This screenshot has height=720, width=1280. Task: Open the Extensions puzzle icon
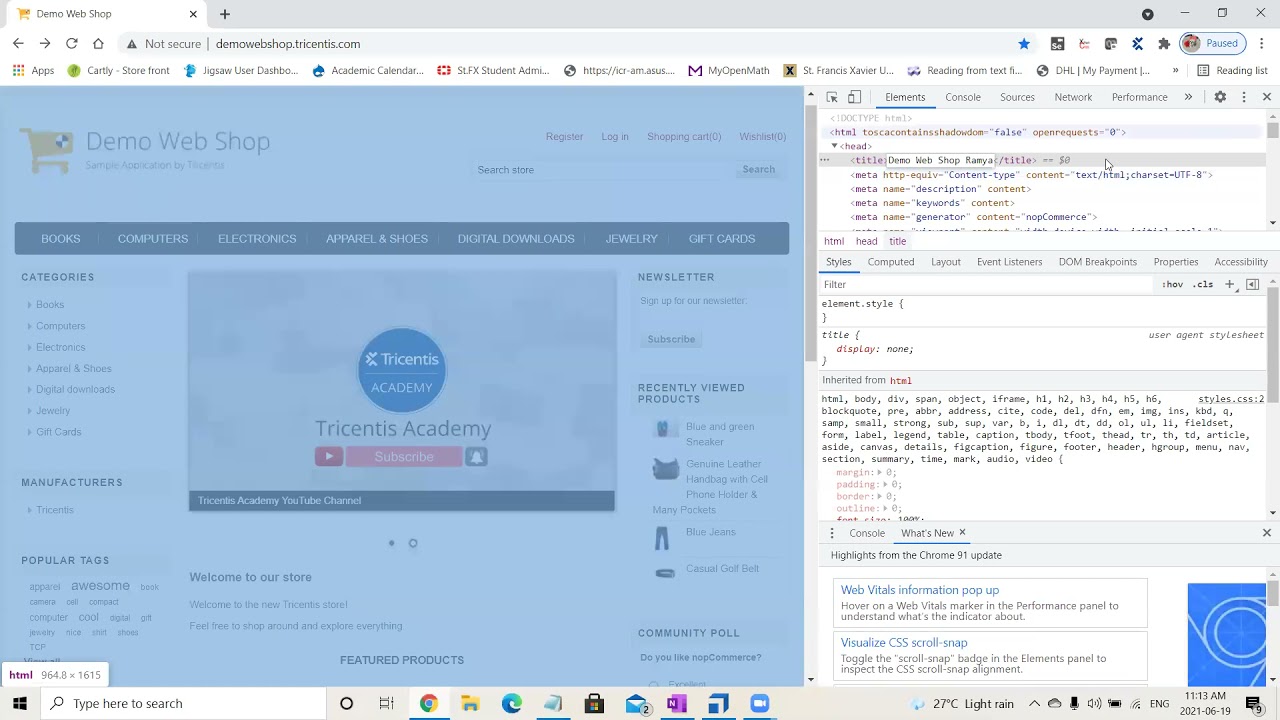tap(1164, 44)
